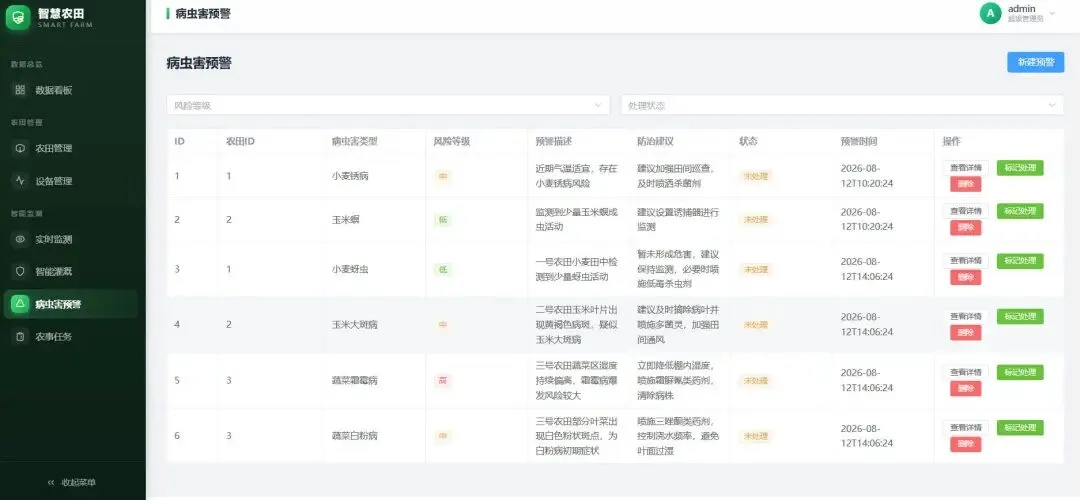Delete the 蔬菜白粉病 alert
Image resolution: width=1080 pixels, height=500 pixels.
click(966, 444)
